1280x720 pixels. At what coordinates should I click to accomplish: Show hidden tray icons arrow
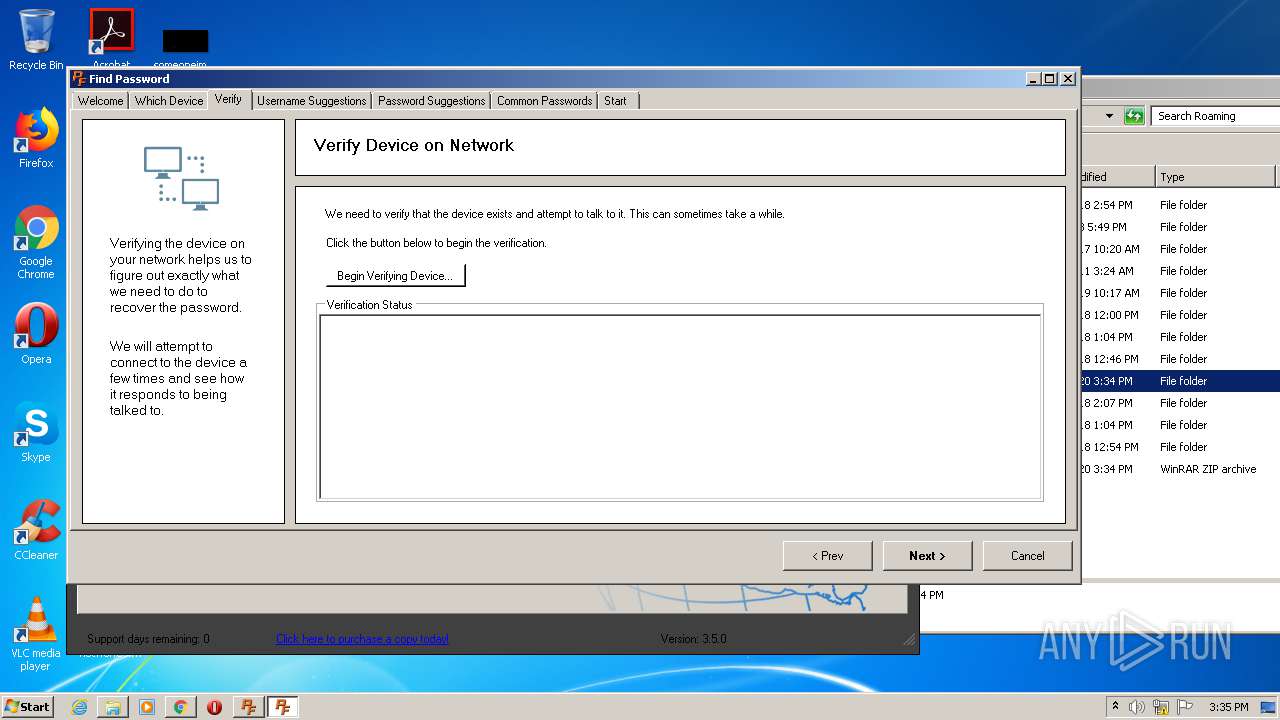1115,707
